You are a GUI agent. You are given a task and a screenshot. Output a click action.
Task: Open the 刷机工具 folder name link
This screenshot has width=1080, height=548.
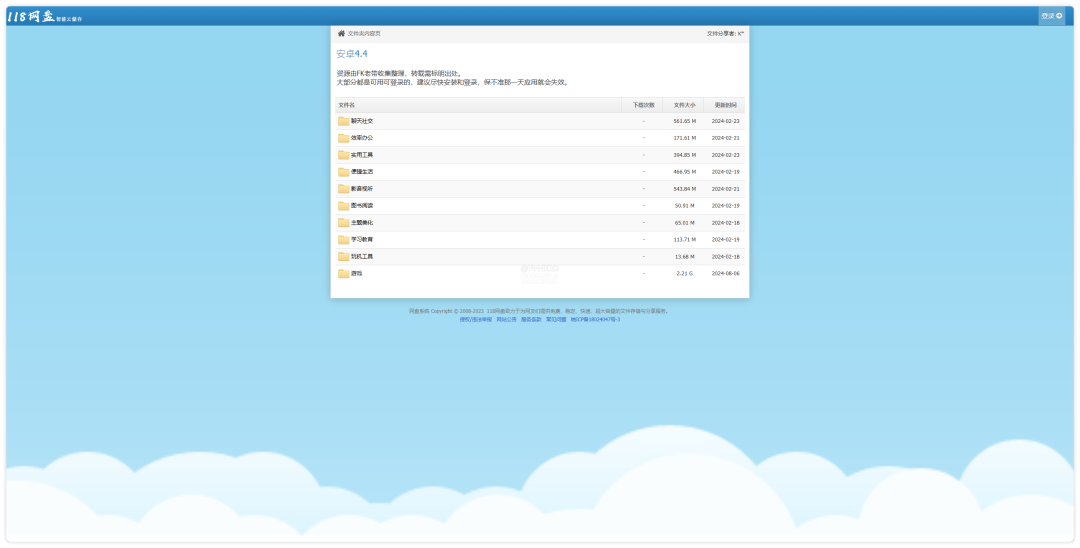(361, 257)
